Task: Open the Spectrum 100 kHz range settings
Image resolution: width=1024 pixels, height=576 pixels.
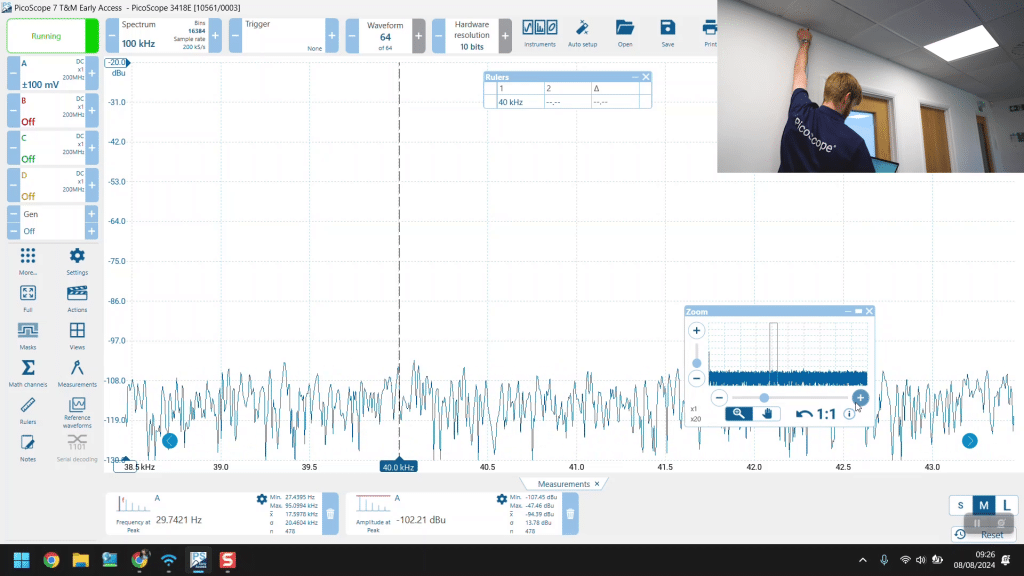Action: point(156,36)
